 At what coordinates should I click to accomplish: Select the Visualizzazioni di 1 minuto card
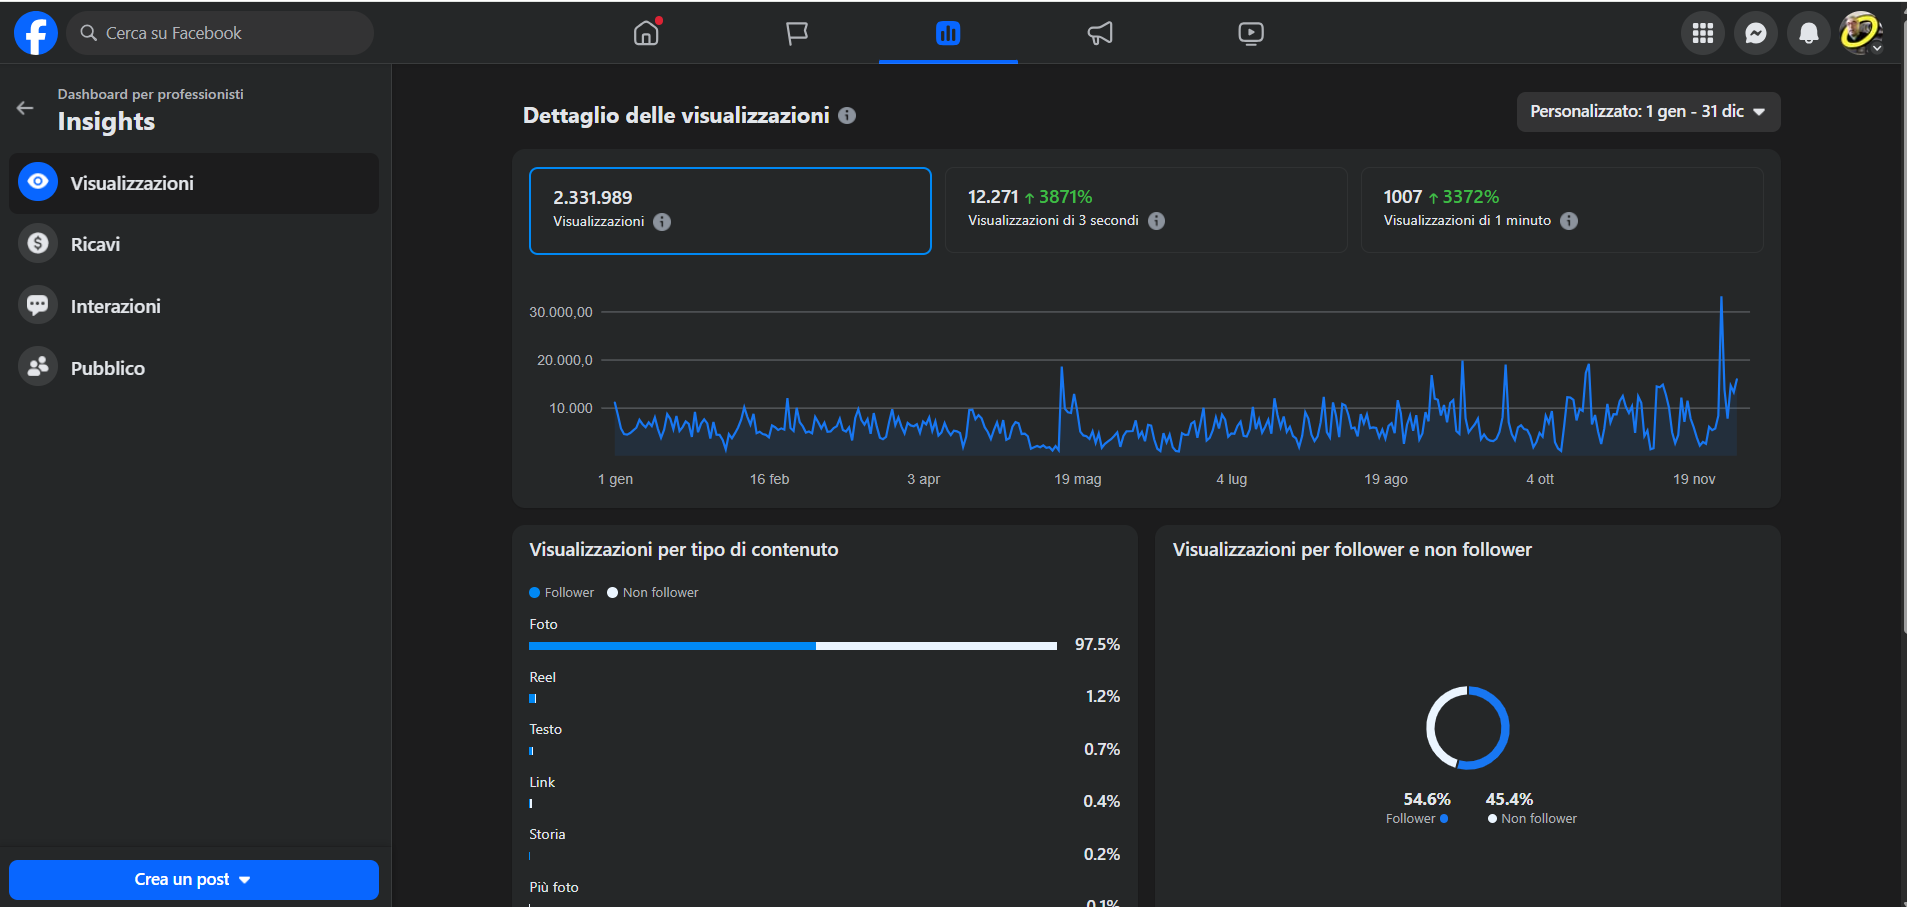tap(1561, 210)
